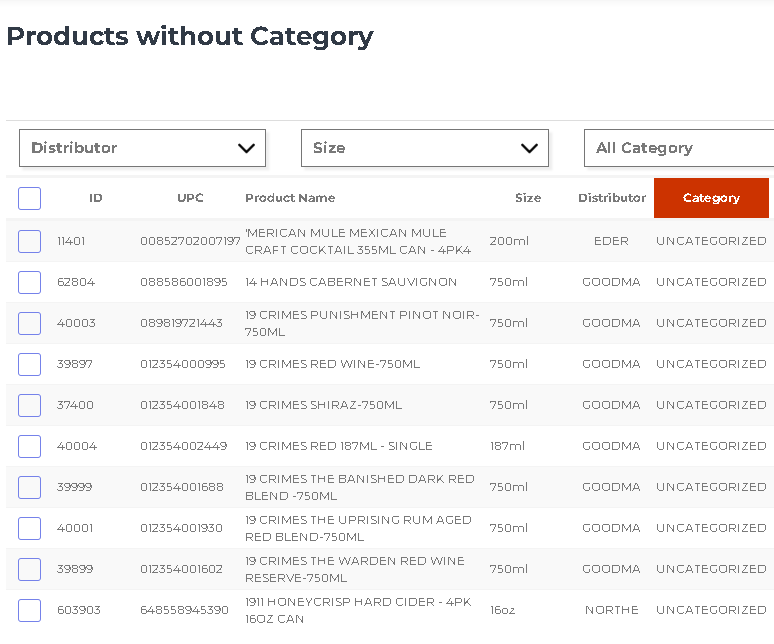The width and height of the screenshot is (774, 644).
Task: Tick checkbox for product ID 39999
Action: tap(30, 487)
